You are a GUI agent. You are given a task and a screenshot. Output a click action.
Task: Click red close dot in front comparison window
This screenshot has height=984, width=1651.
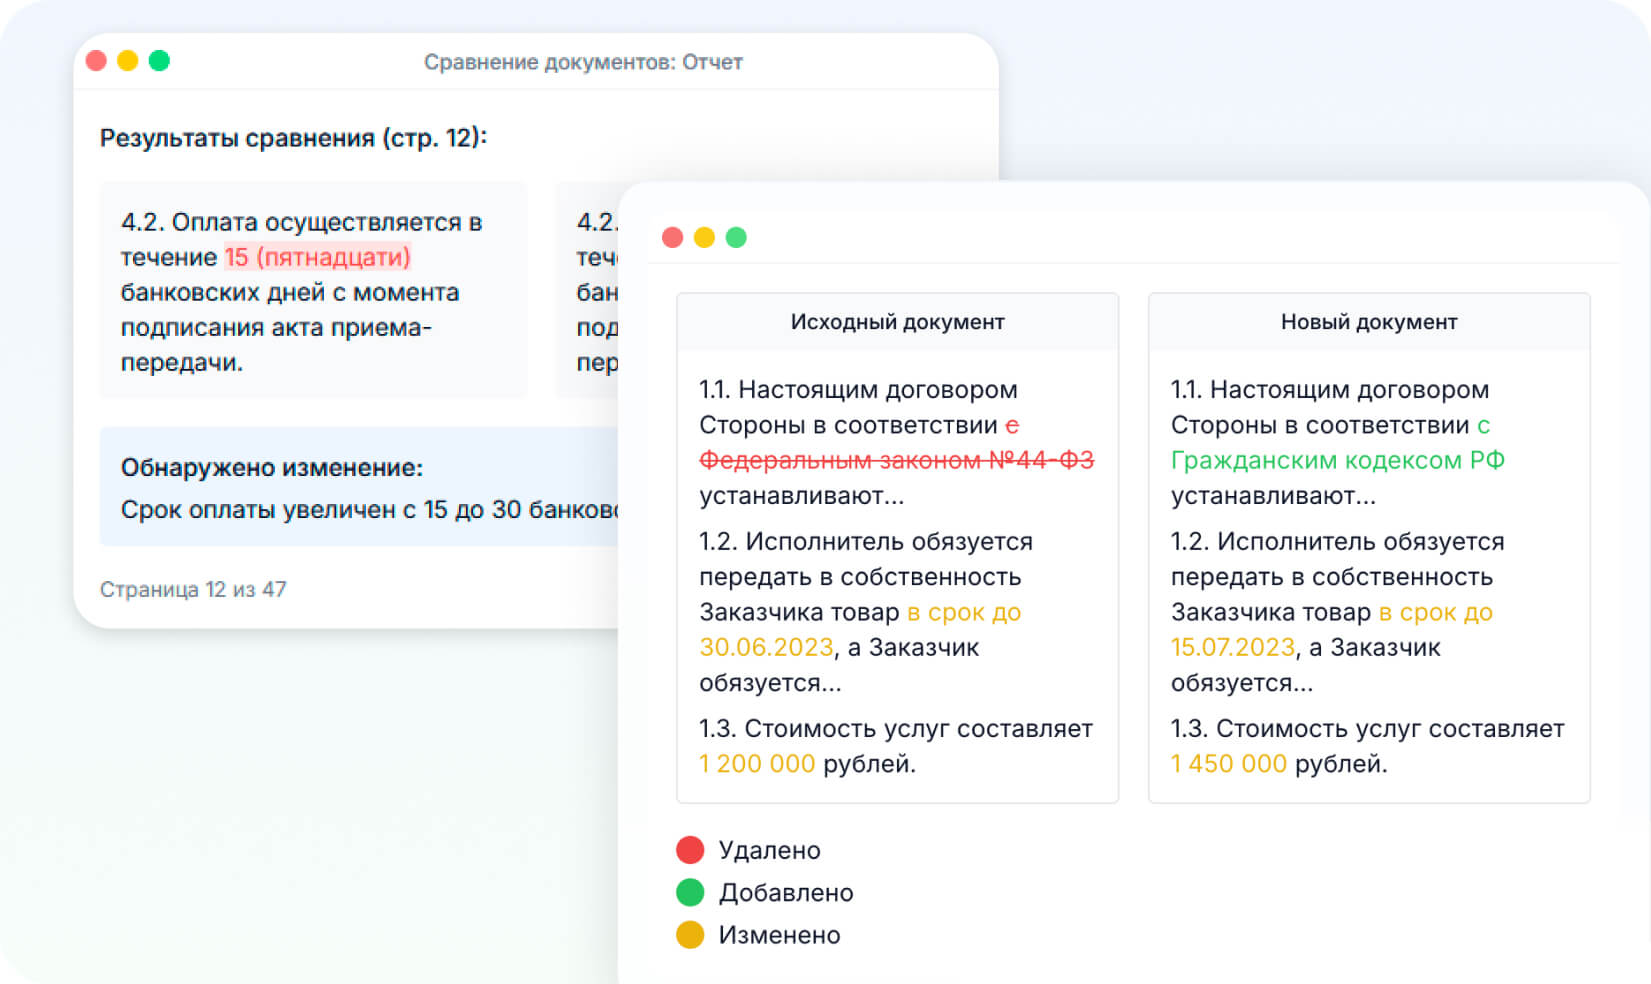coord(673,237)
